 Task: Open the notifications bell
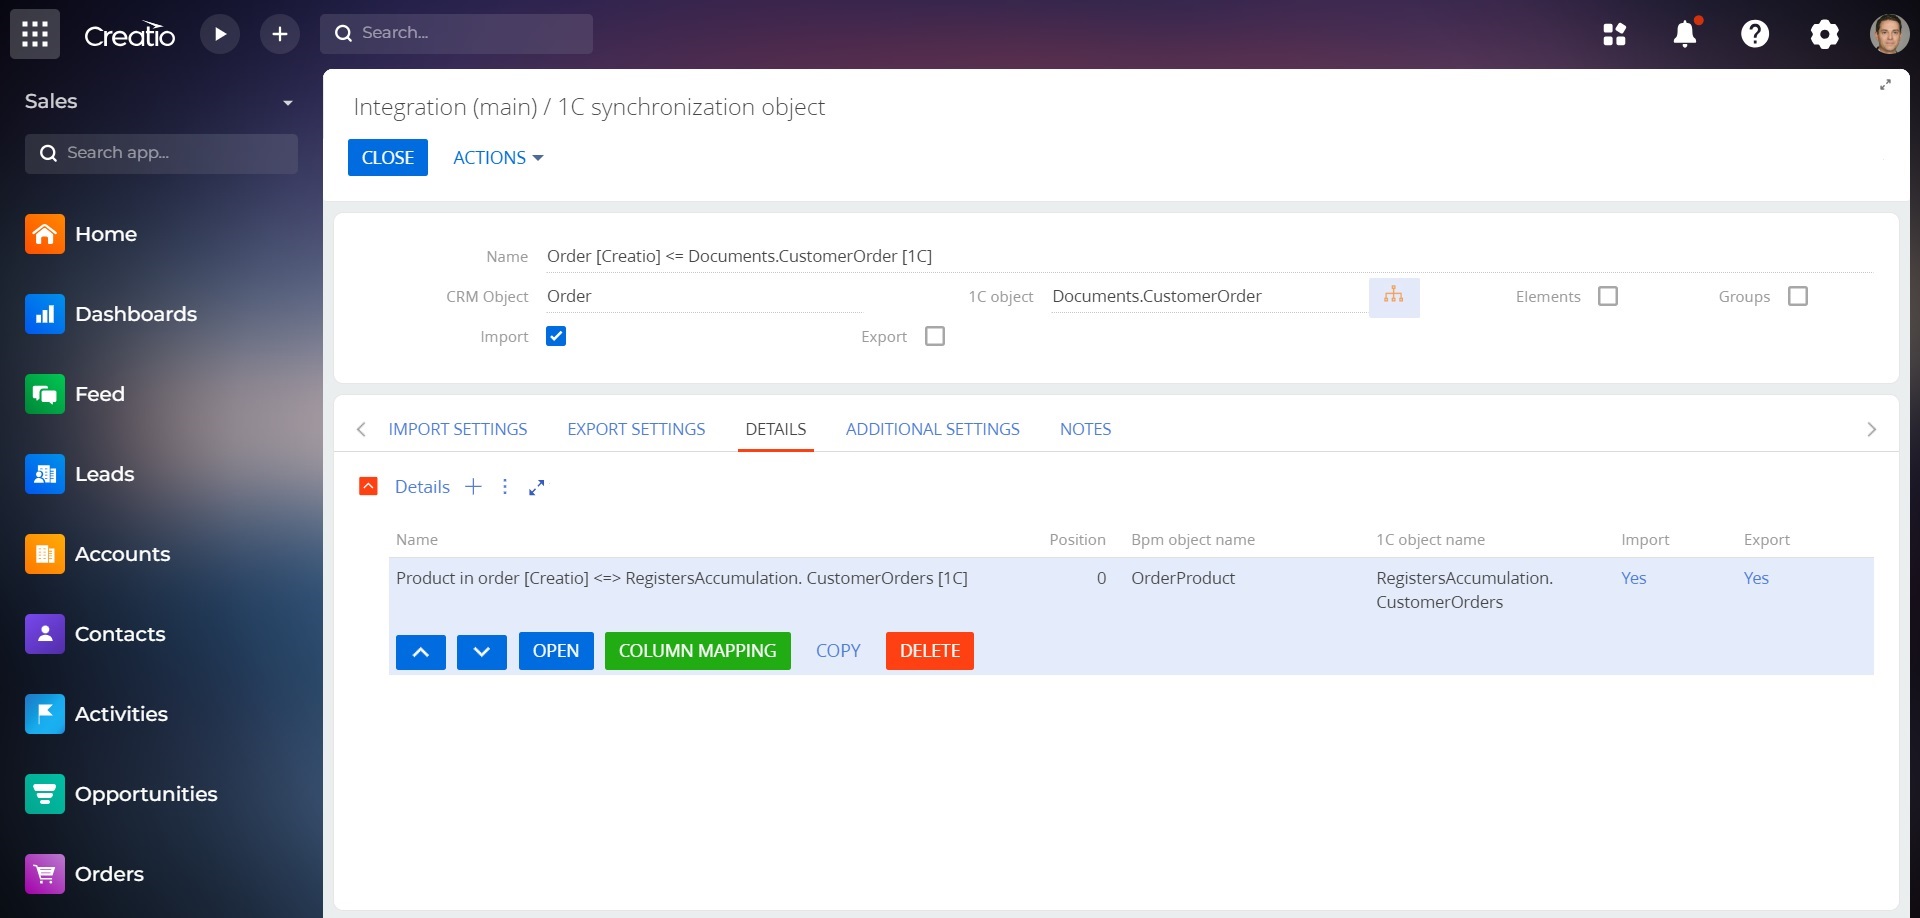pos(1685,34)
